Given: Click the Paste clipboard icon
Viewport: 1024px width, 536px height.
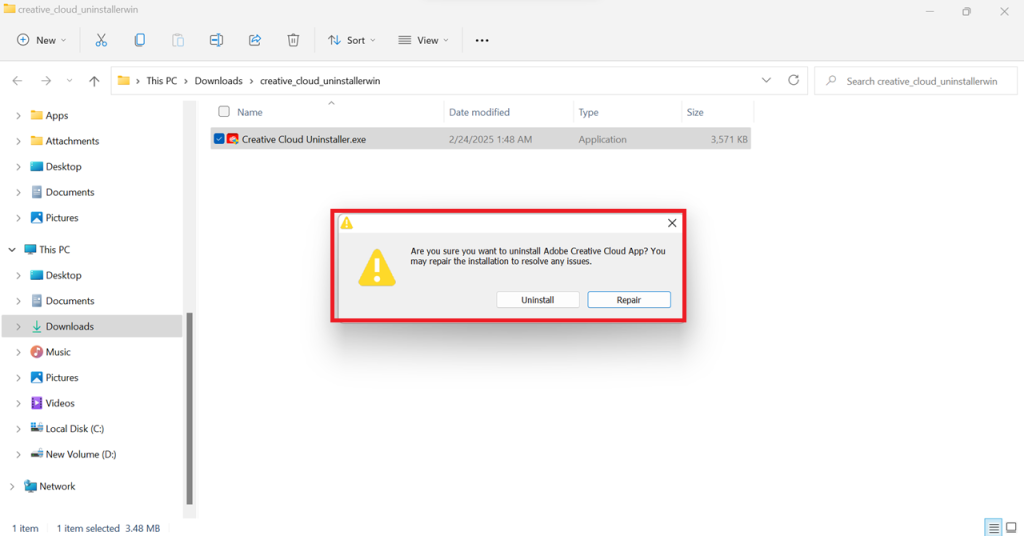Looking at the screenshot, I should pyautogui.click(x=178, y=40).
